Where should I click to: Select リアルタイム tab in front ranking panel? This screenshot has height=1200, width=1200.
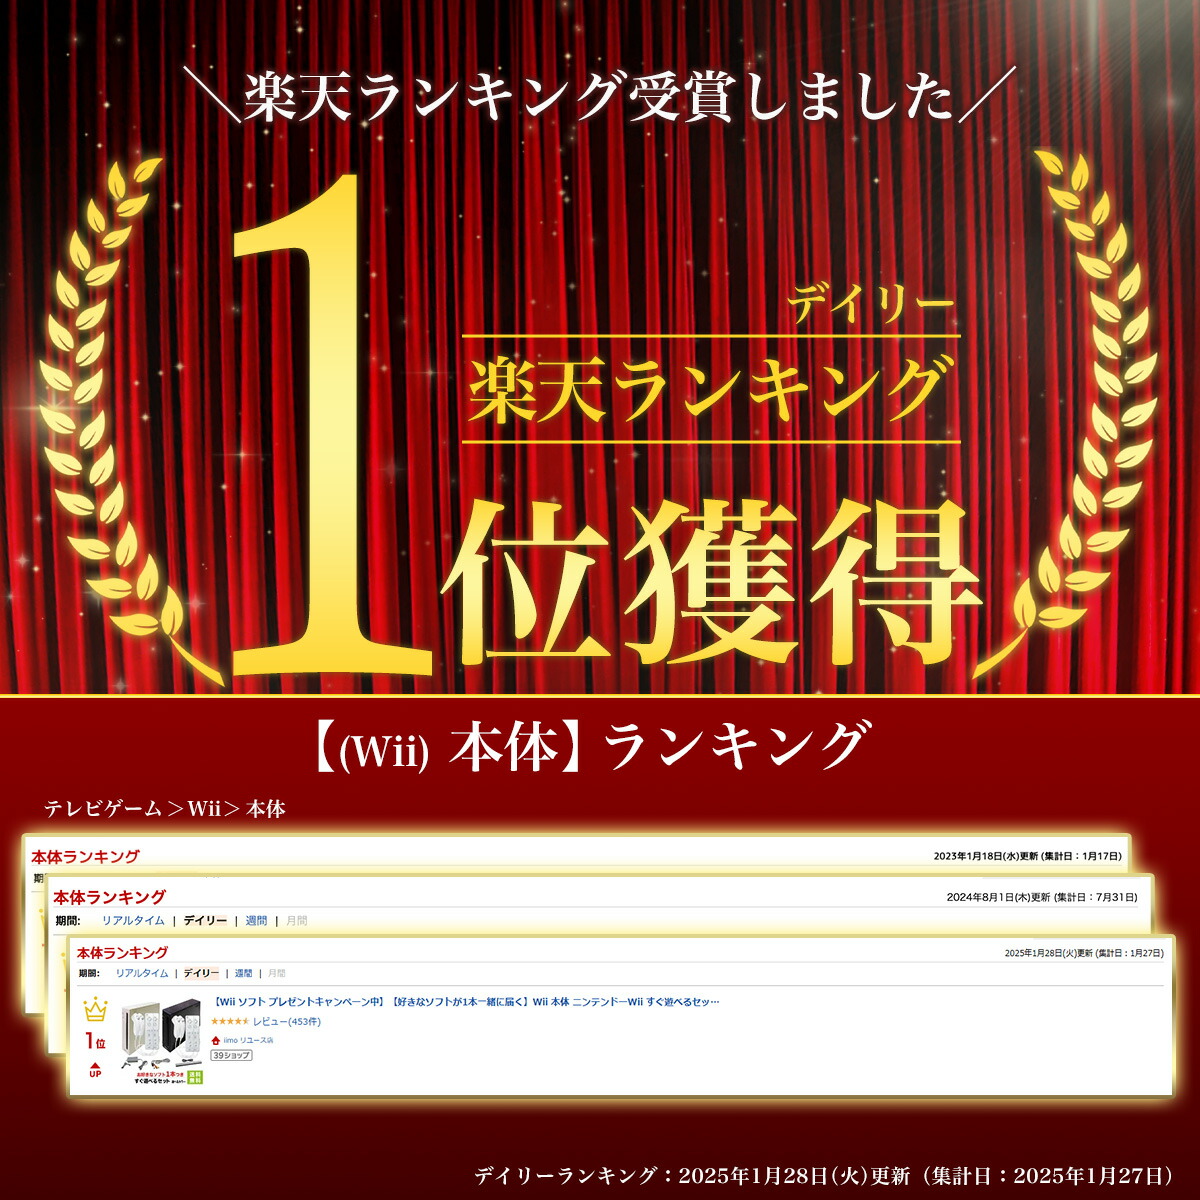[x=141, y=973]
